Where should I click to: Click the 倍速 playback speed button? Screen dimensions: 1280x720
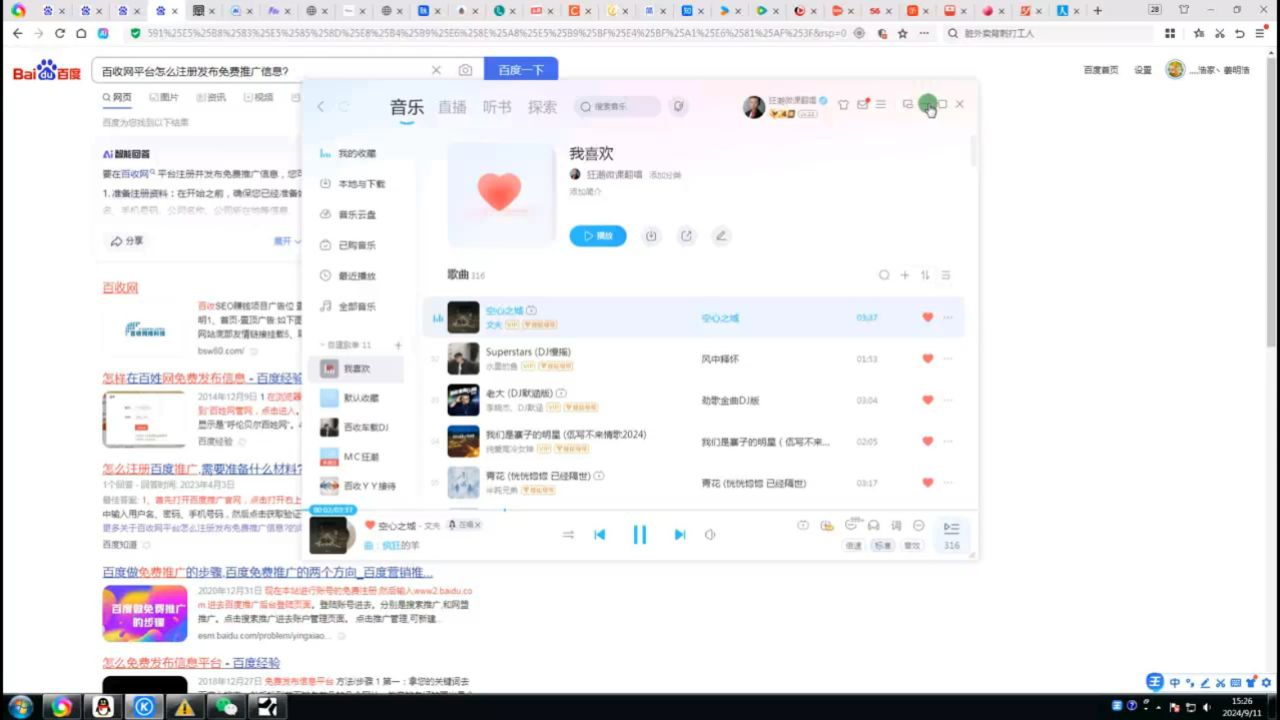[x=853, y=546]
